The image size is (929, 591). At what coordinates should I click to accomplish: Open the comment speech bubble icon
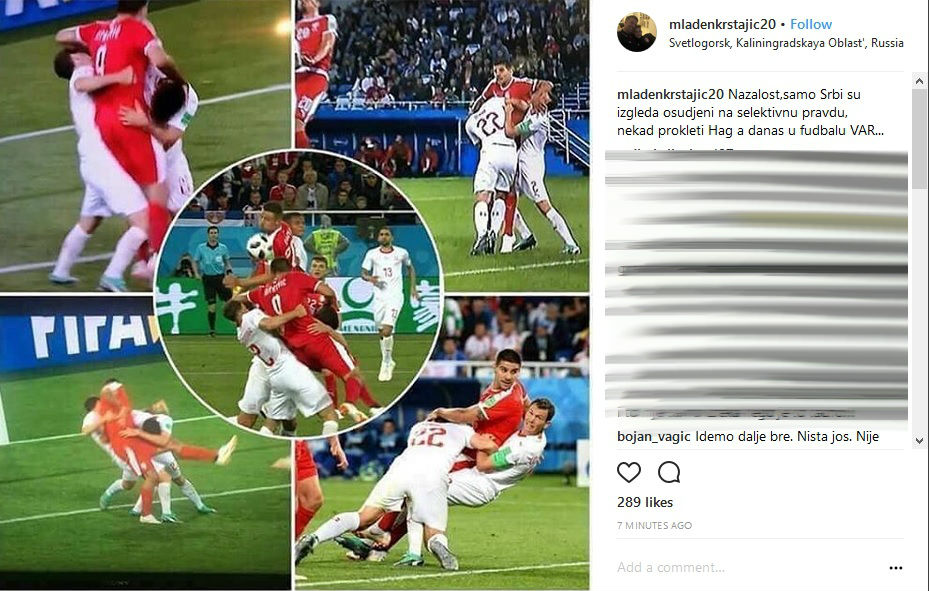(x=669, y=472)
